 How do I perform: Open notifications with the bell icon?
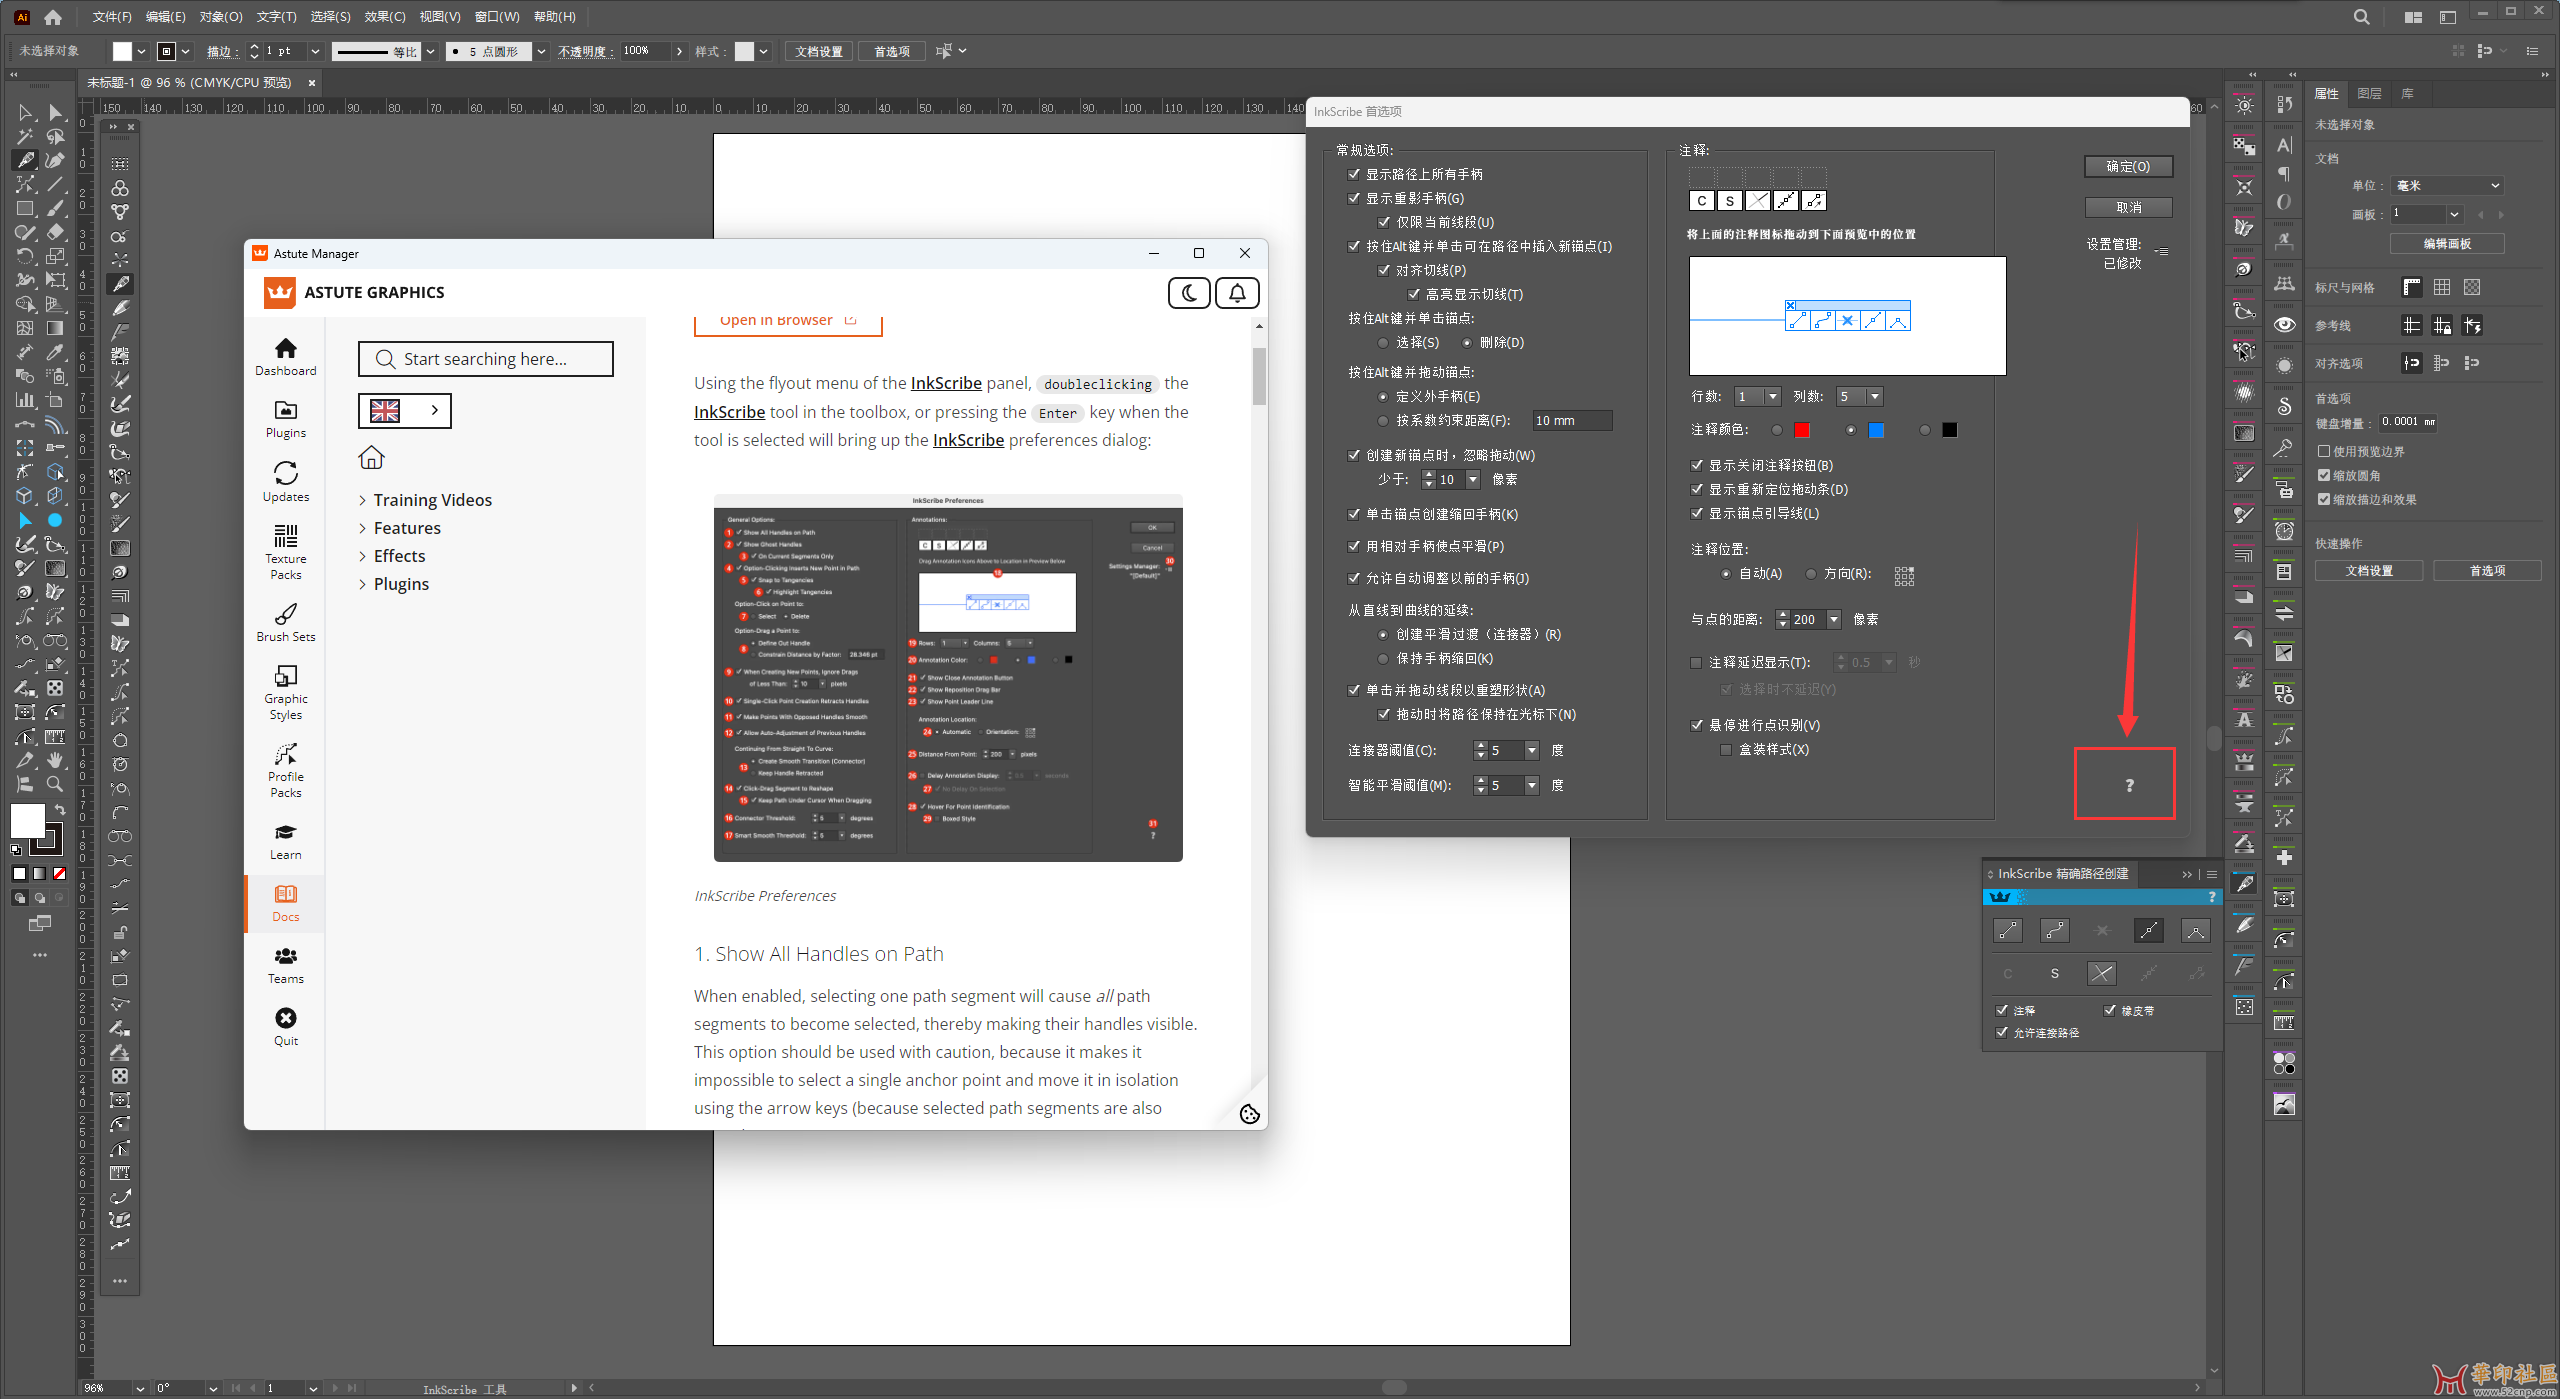(1237, 293)
